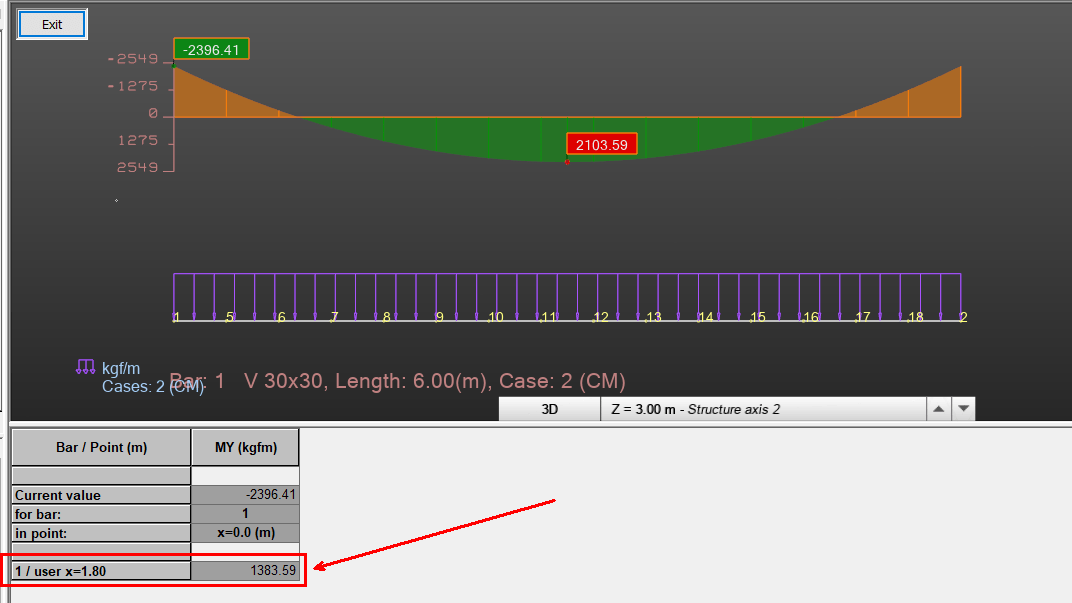Open the 'Z = 3.00 m - Structure axis 2' selector

760,408
